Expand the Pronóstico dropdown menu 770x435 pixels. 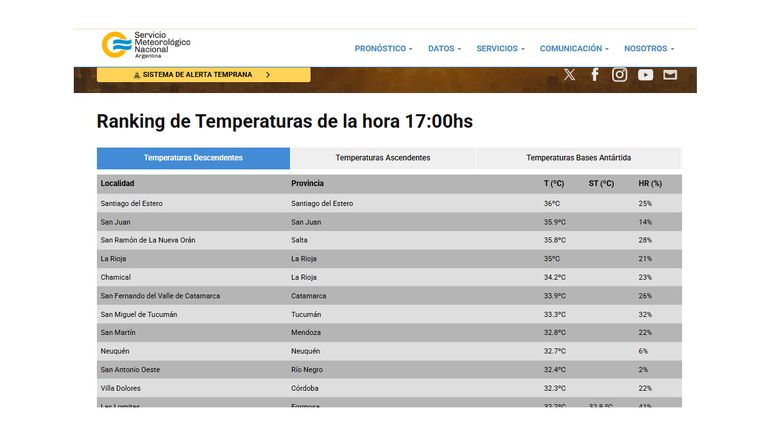384,48
